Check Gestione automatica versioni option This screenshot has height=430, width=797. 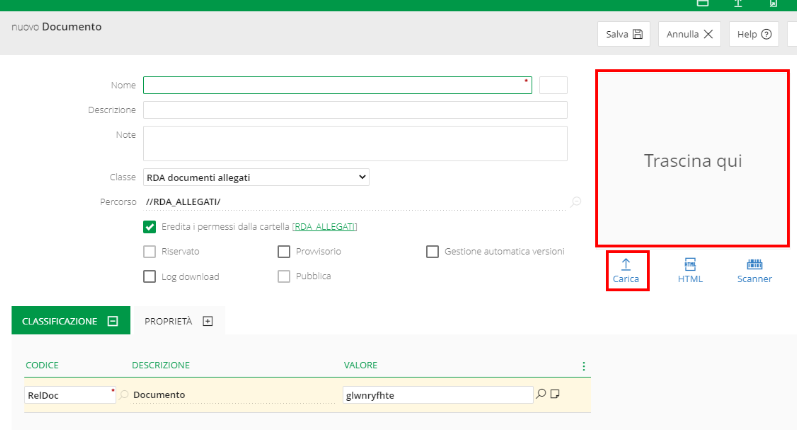point(433,252)
